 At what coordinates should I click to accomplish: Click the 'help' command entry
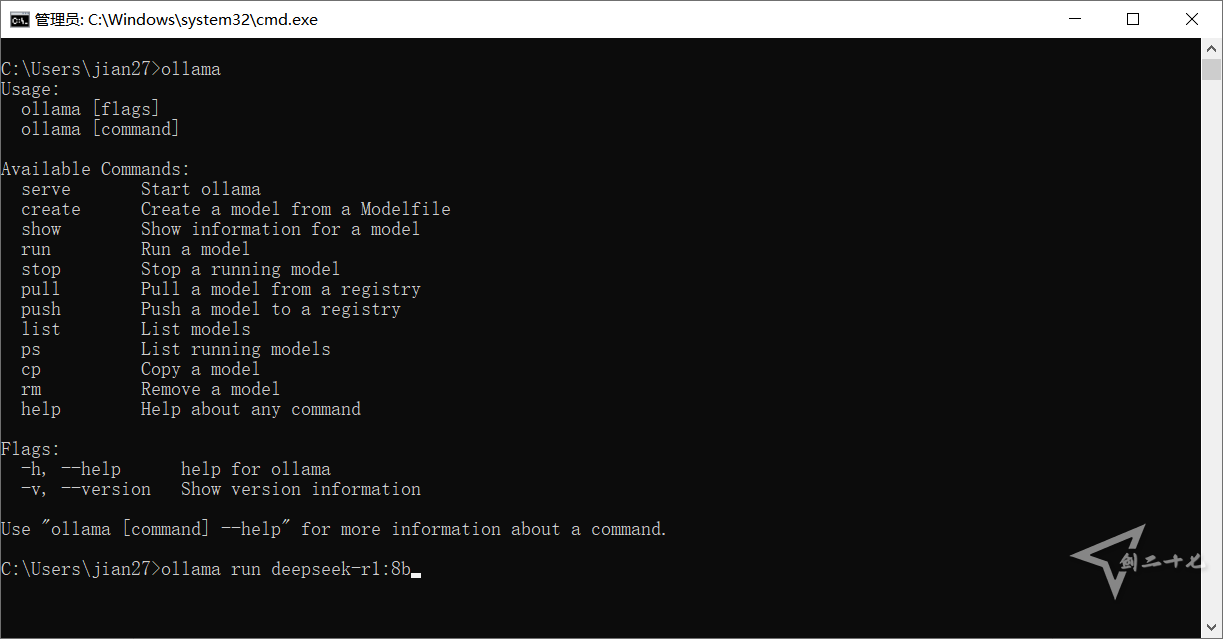click(41, 409)
